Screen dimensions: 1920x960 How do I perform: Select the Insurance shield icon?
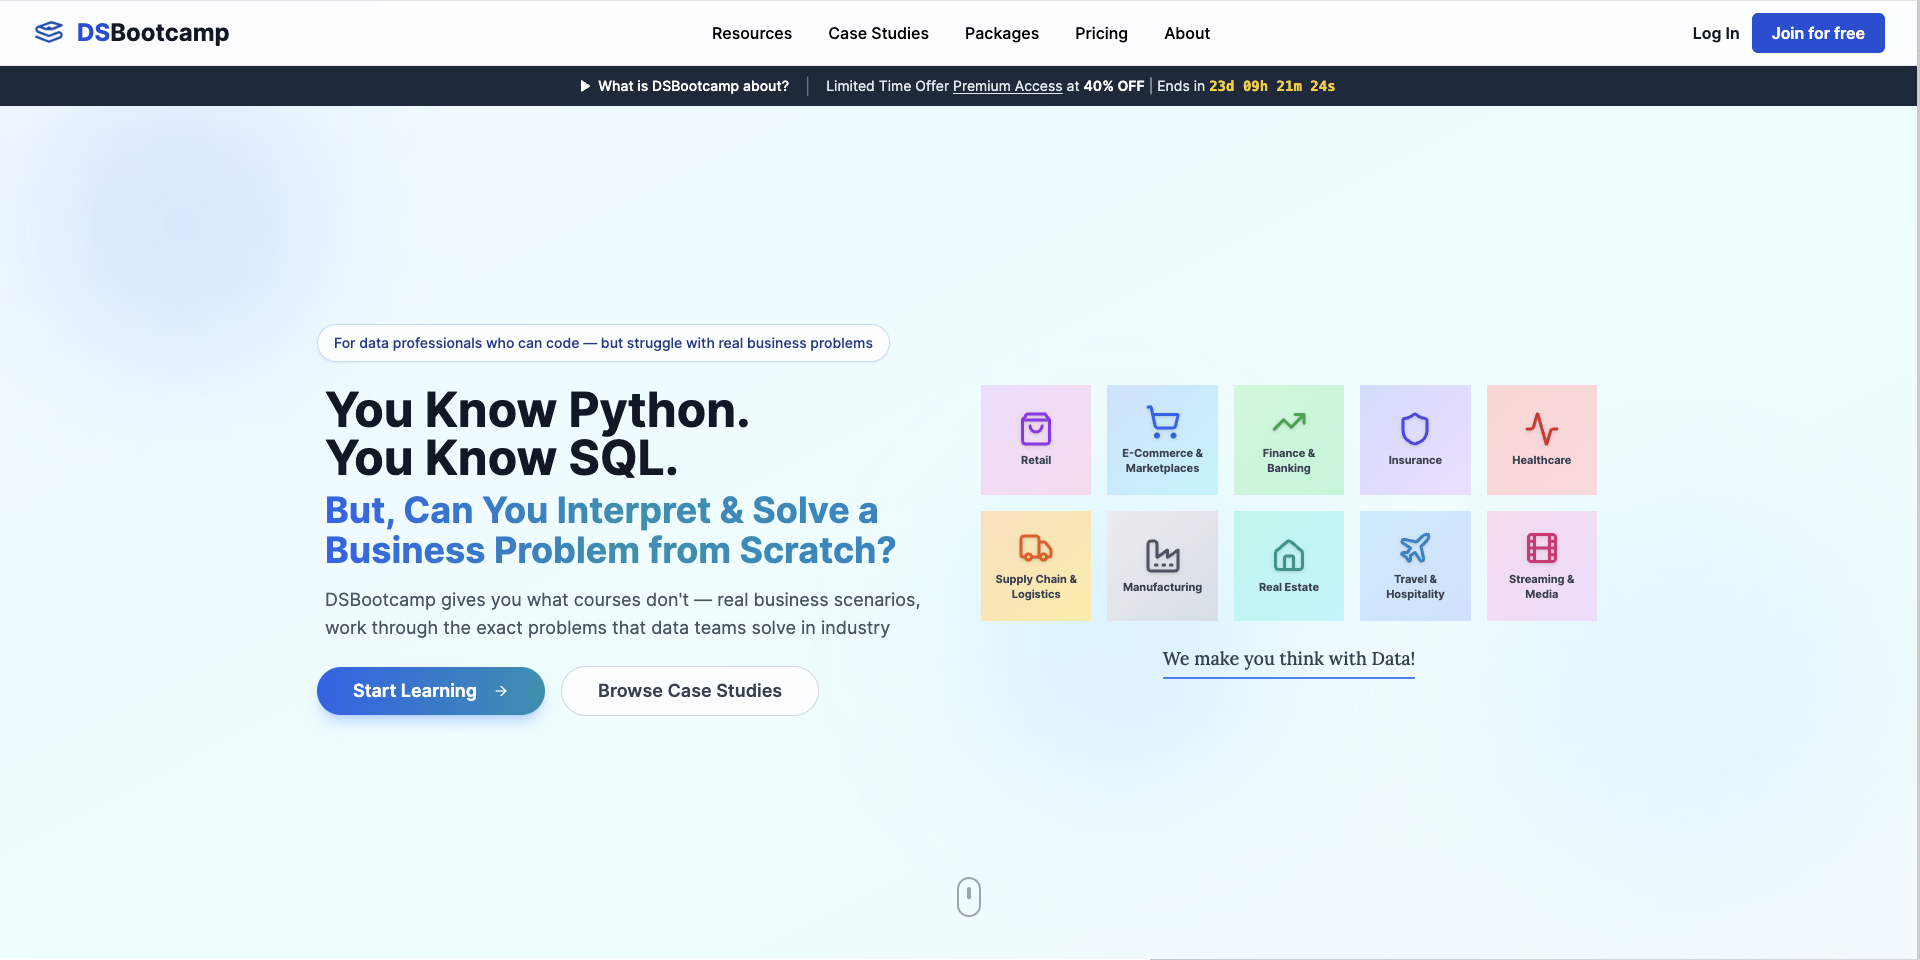point(1415,429)
